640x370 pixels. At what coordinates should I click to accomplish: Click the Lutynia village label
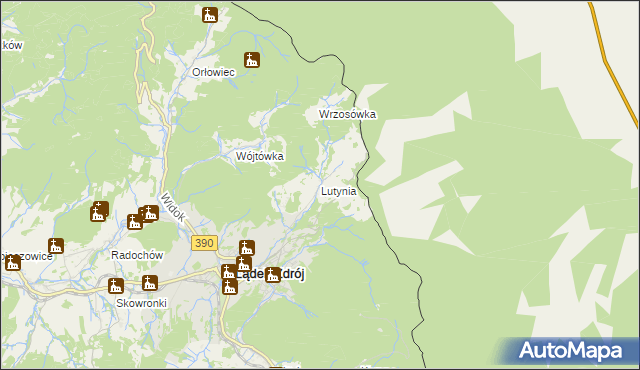pyautogui.click(x=339, y=191)
